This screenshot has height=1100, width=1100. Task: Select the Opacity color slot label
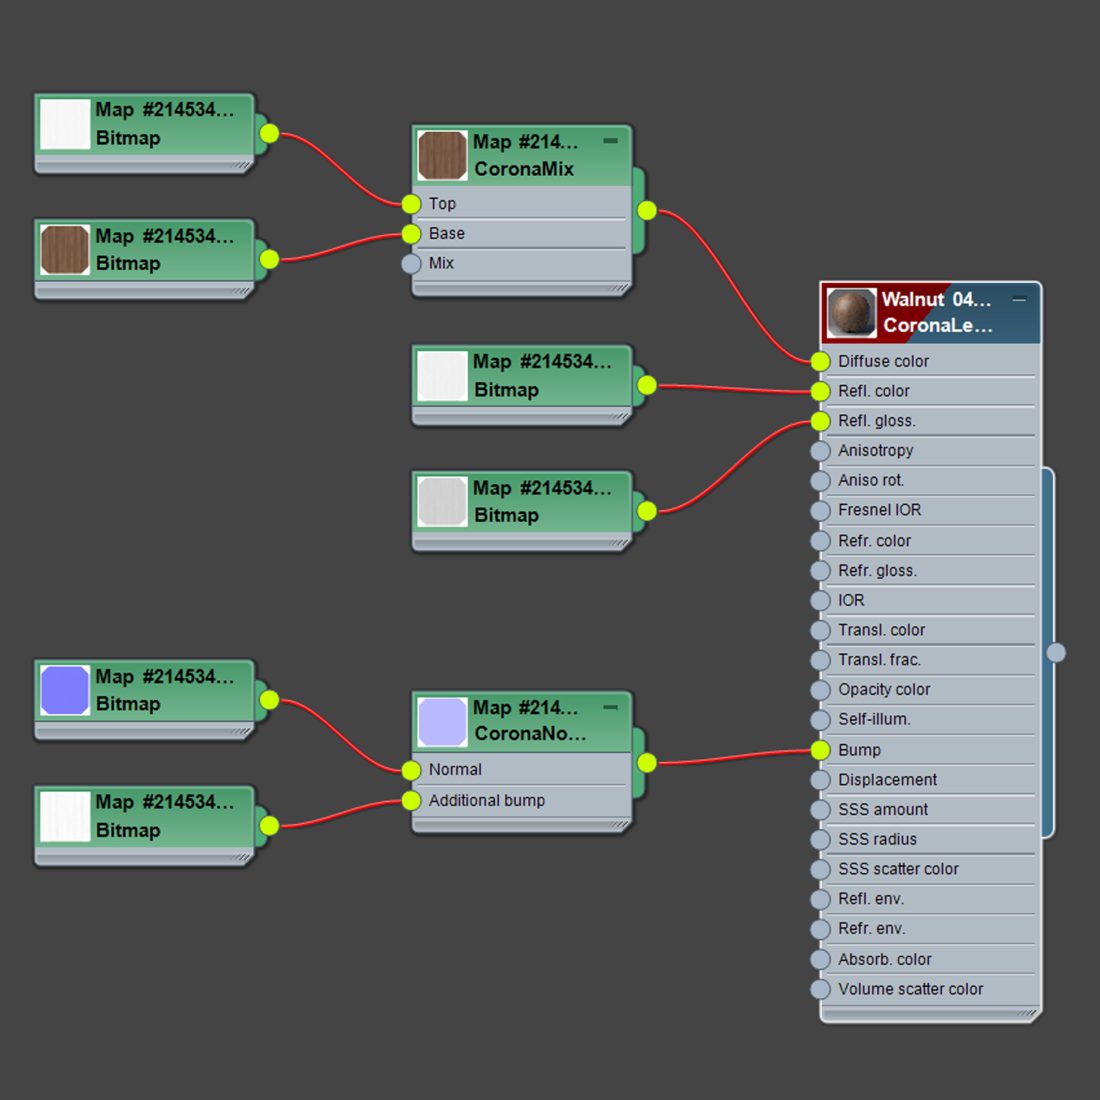[884, 690]
